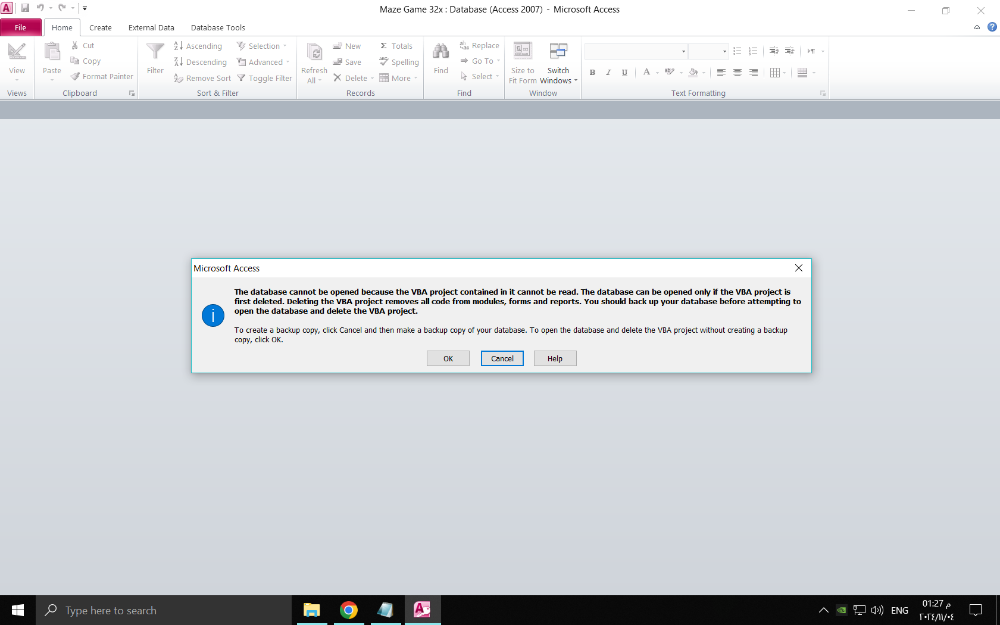Open the notification center icon
Screen dimensions: 1000x625
pyautogui.click(x=975, y=610)
